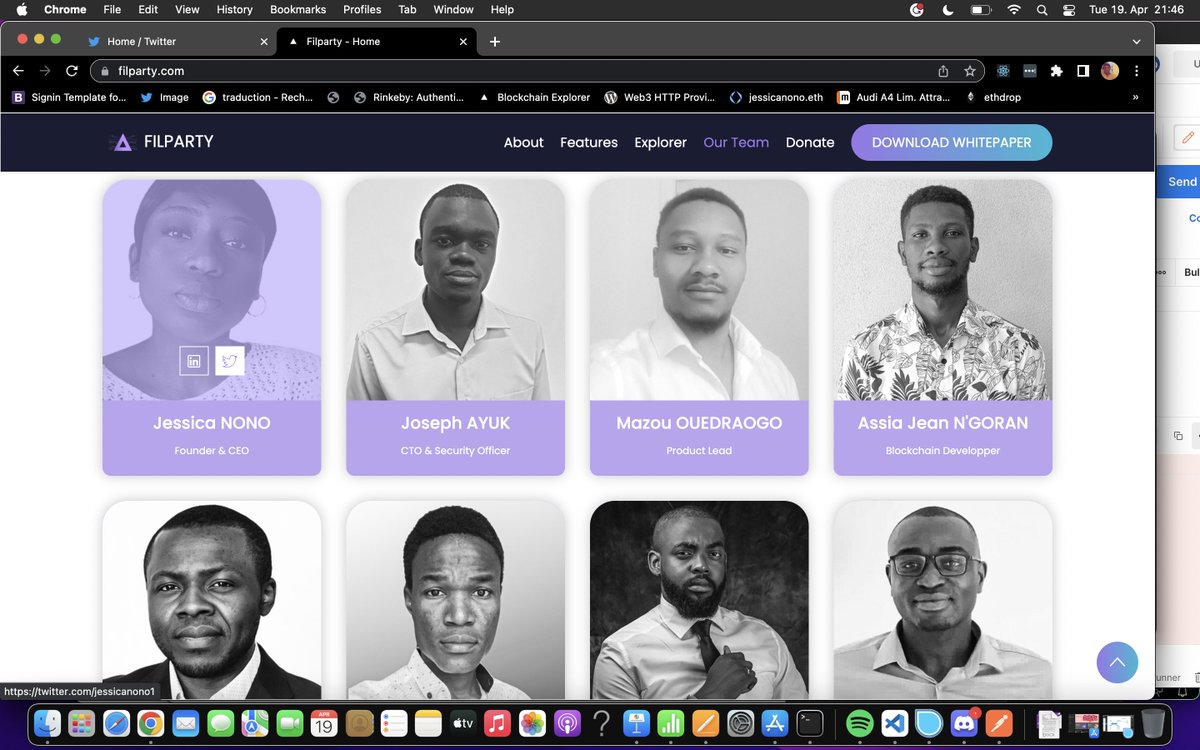The image size is (1200, 750).
Task: Open Jessica NONO's Twitter icon
Action: coord(230,361)
